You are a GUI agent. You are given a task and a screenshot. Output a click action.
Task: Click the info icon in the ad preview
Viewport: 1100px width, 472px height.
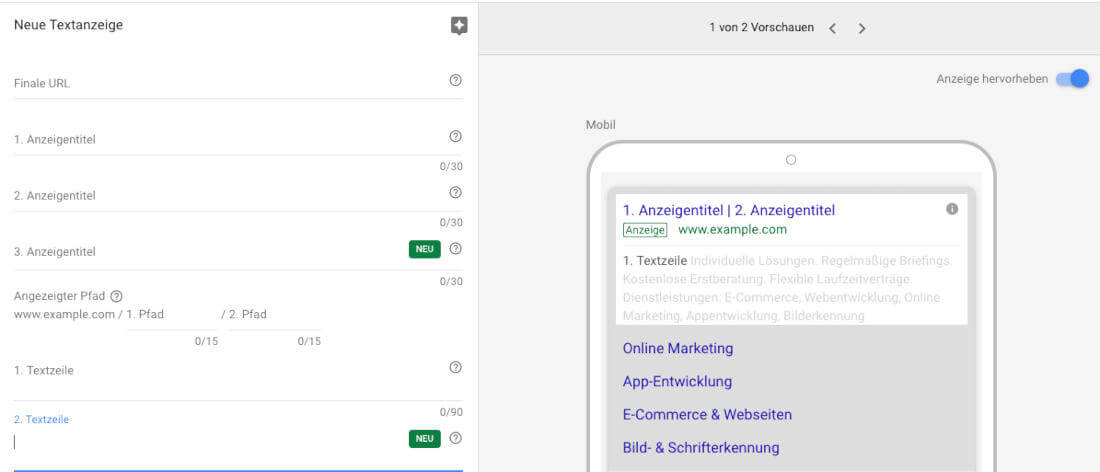(952, 209)
